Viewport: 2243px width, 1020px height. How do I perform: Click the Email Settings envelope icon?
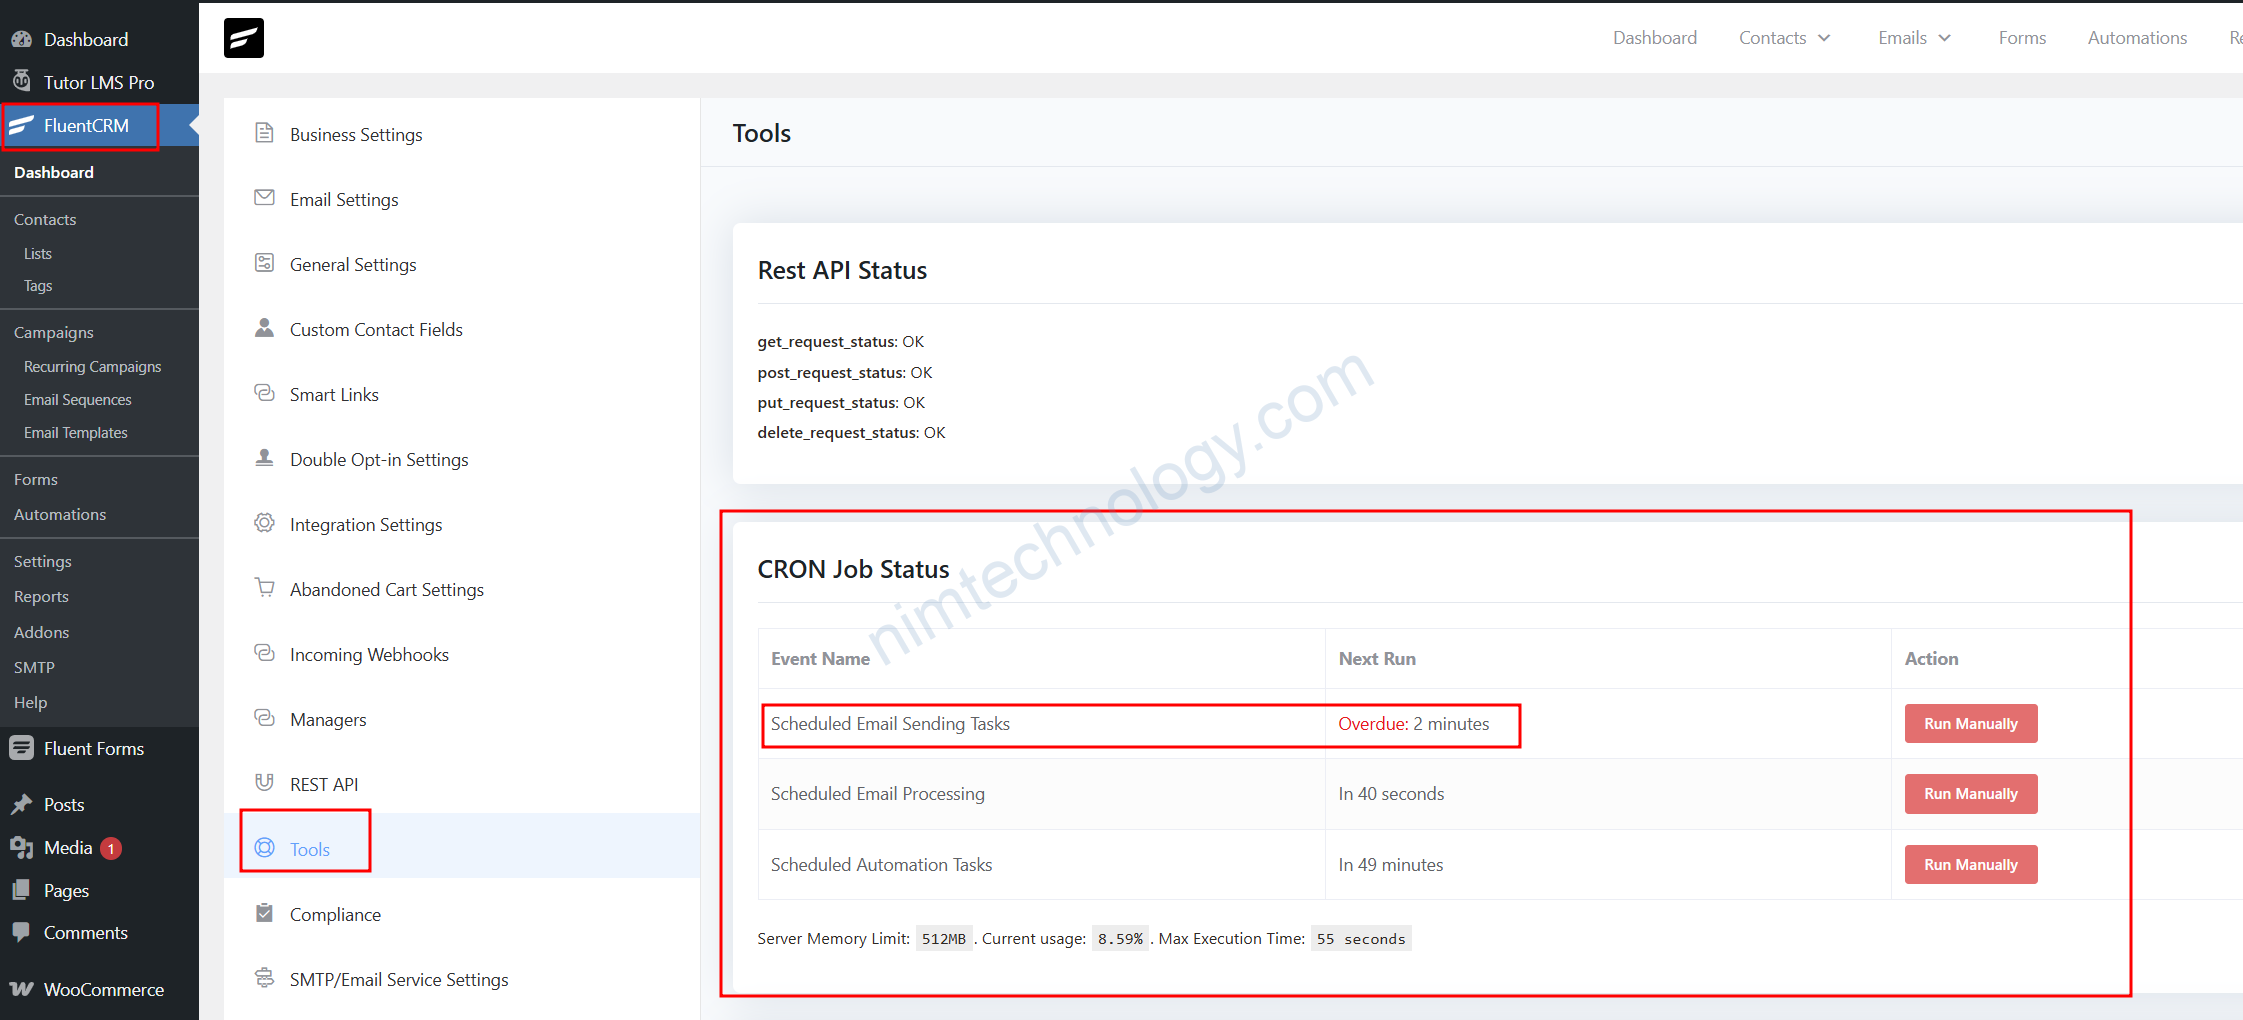[264, 198]
